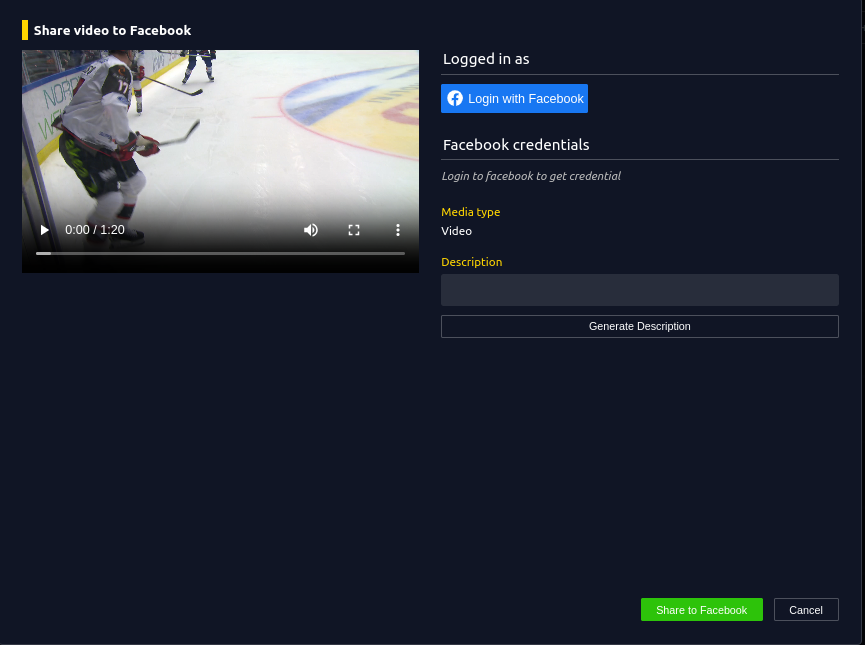Click the video progress bar
Image resolution: width=865 pixels, height=645 pixels.
pos(220,253)
